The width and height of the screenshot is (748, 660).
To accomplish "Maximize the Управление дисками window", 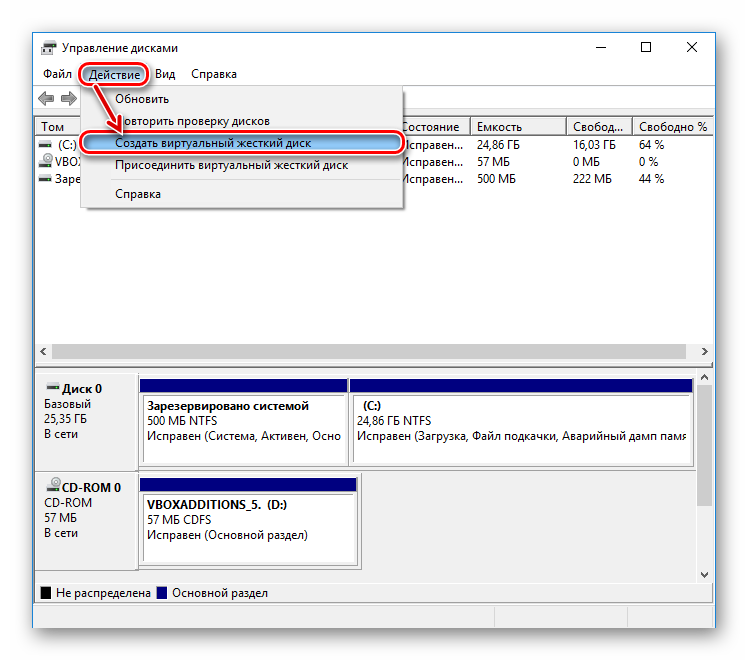I will tap(646, 47).
